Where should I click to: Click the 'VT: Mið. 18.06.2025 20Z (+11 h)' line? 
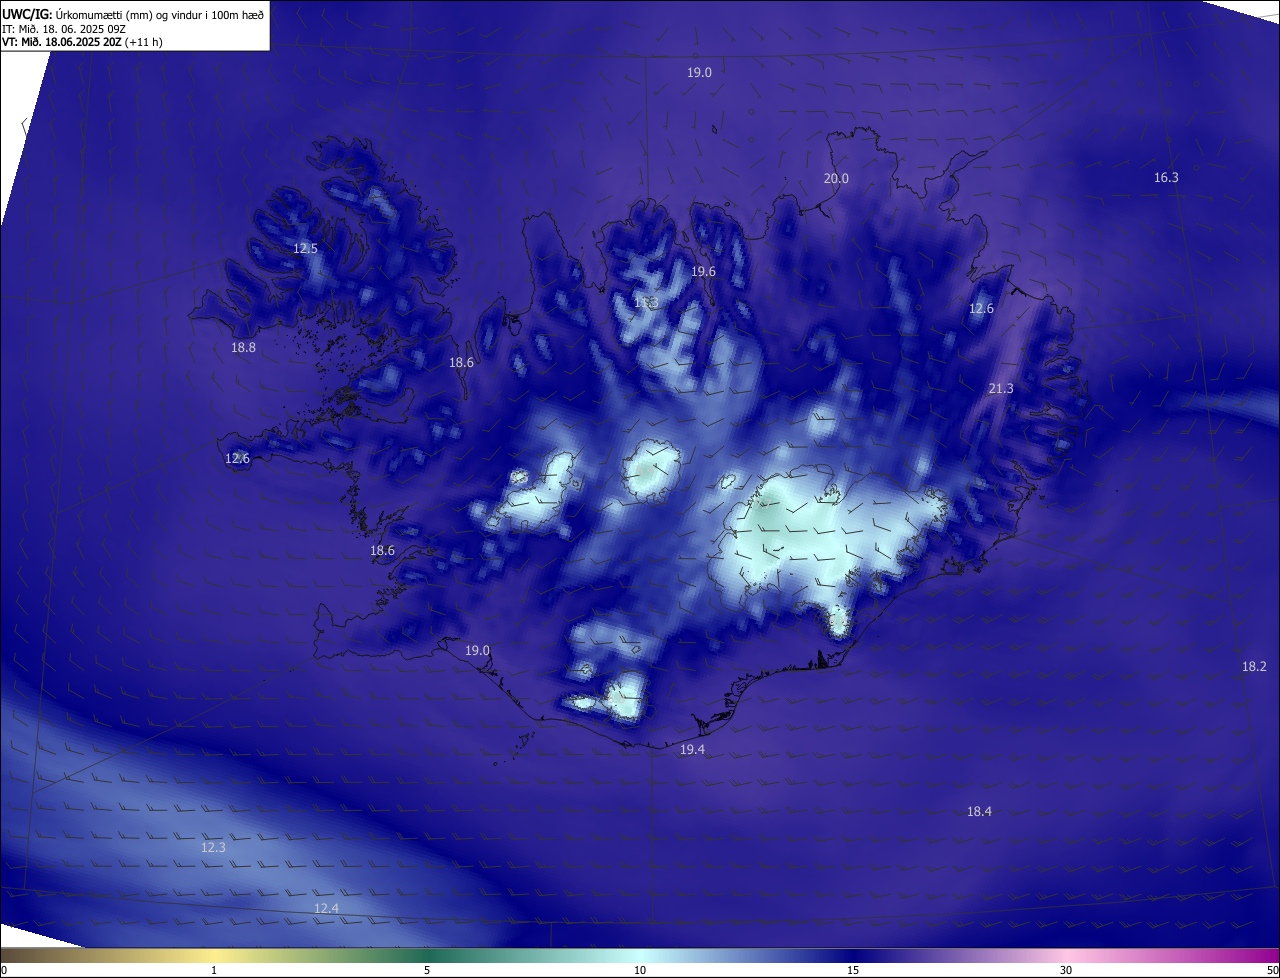82,42
